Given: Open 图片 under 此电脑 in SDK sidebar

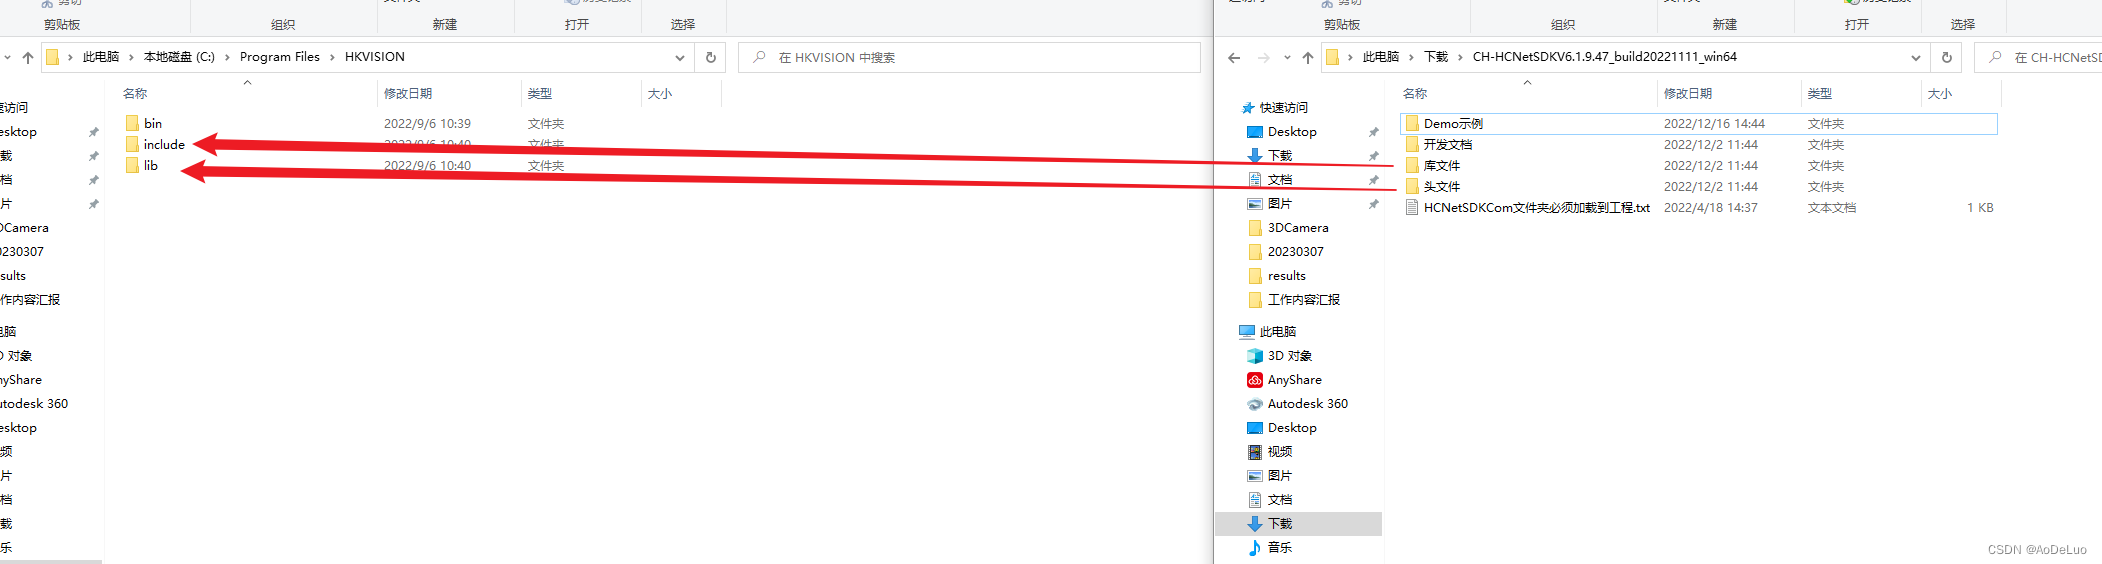Looking at the screenshot, I should 1280,475.
